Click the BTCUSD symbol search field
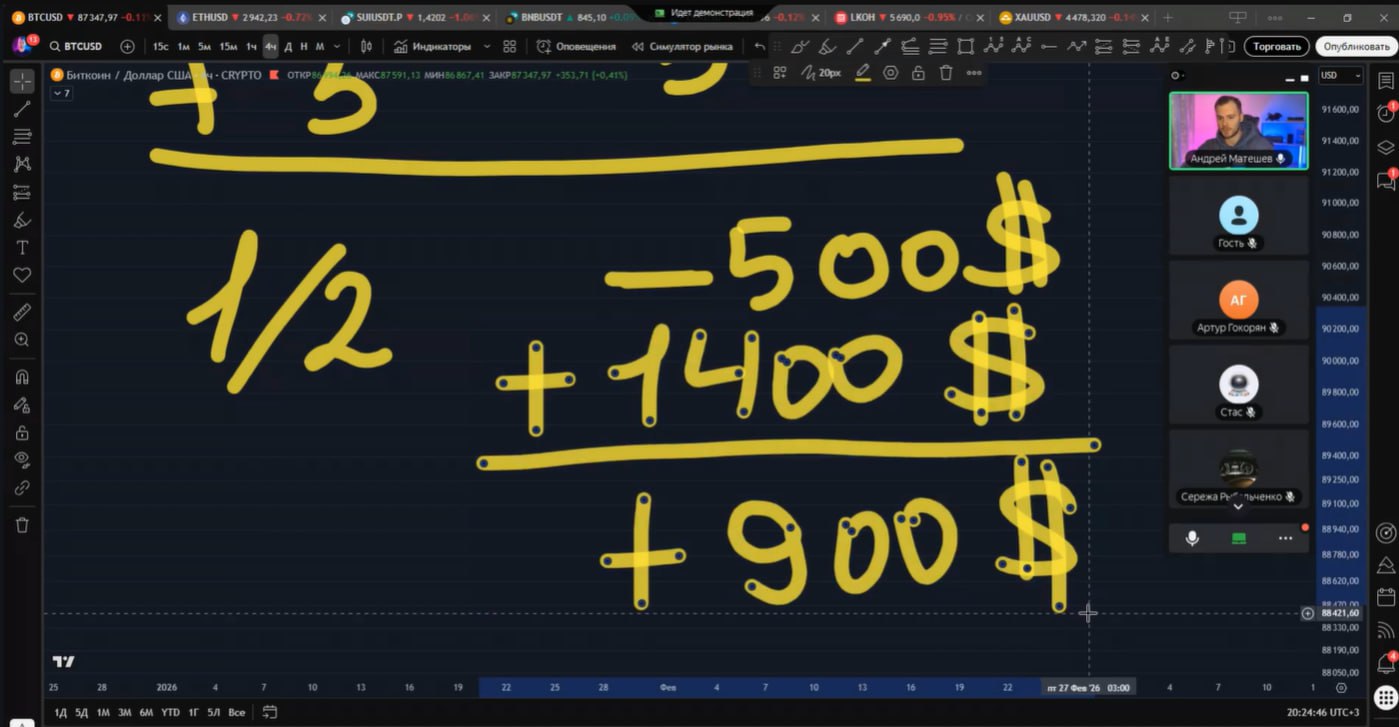 click(x=82, y=46)
